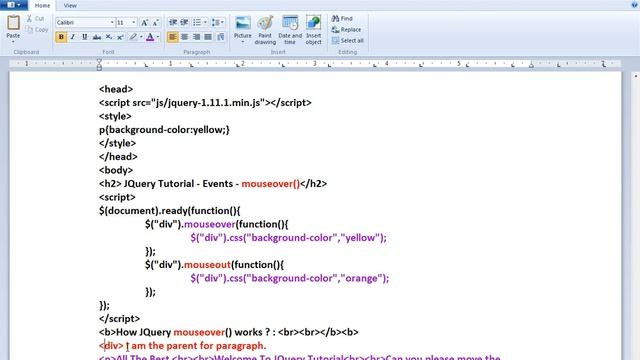Viewport: 640px width, 360px height.
Task: Select Justify text alignment
Action: (x=208, y=37)
